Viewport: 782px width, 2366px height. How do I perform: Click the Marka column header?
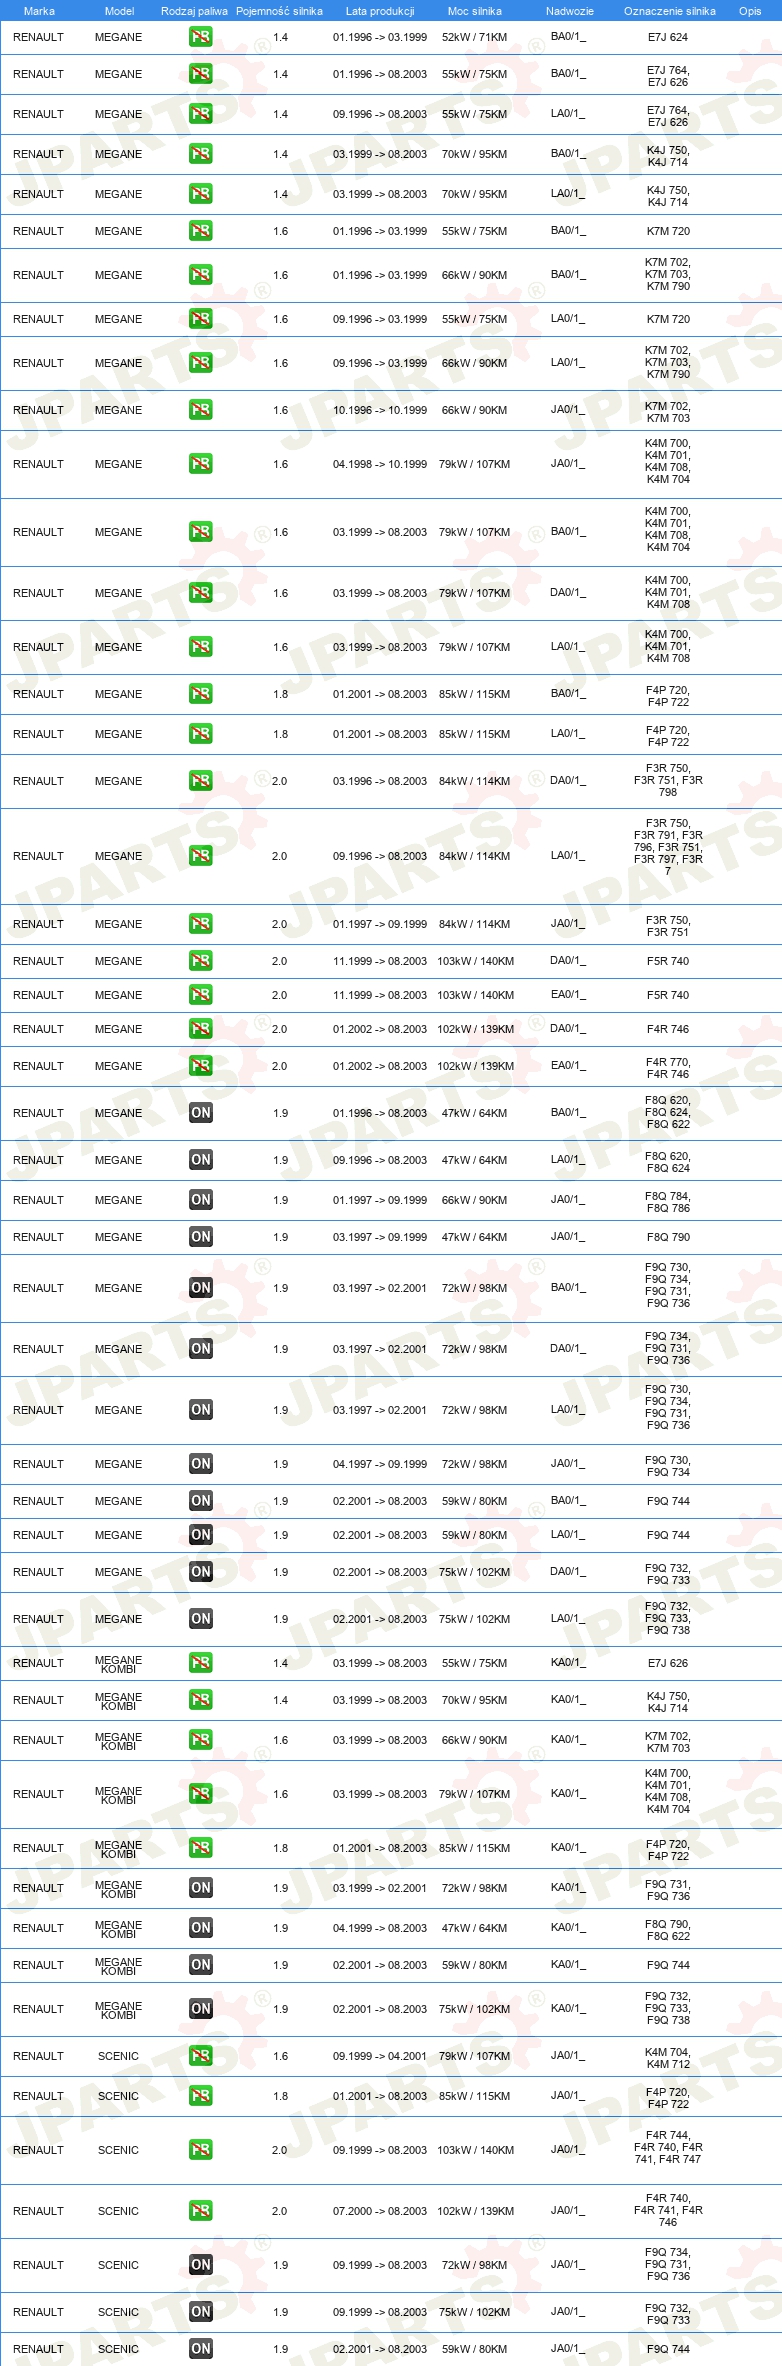39,11
